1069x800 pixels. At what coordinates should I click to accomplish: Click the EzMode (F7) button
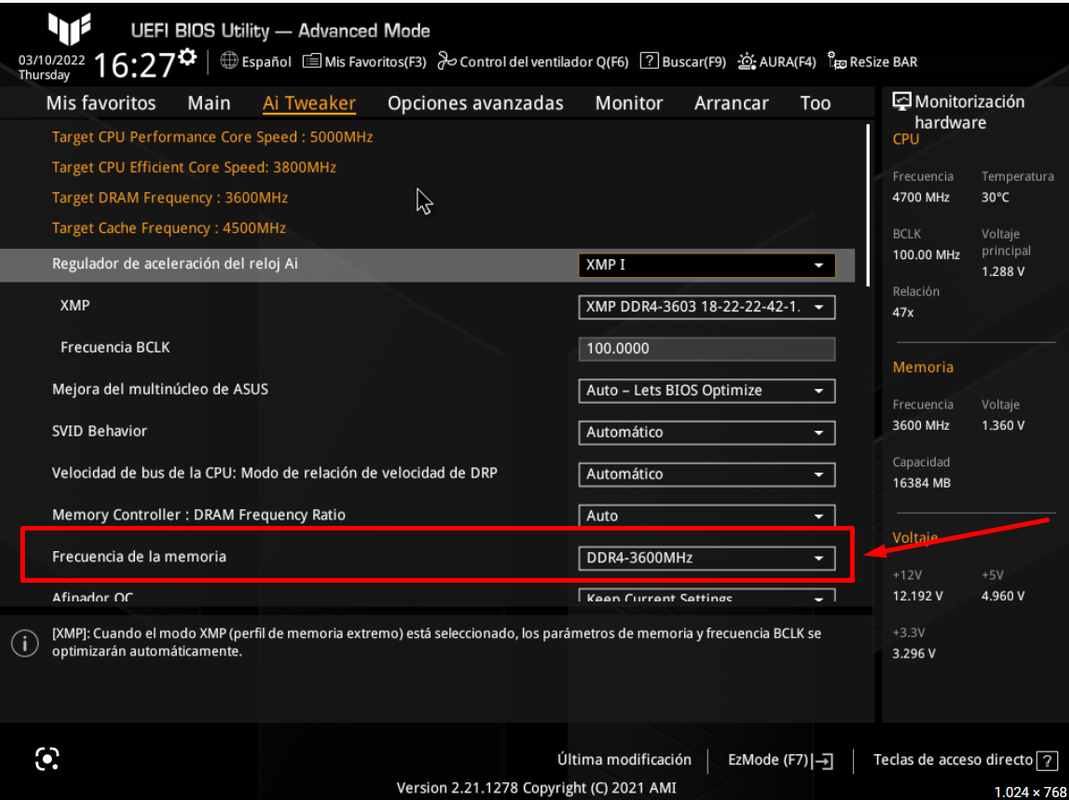(x=781, y=760)
